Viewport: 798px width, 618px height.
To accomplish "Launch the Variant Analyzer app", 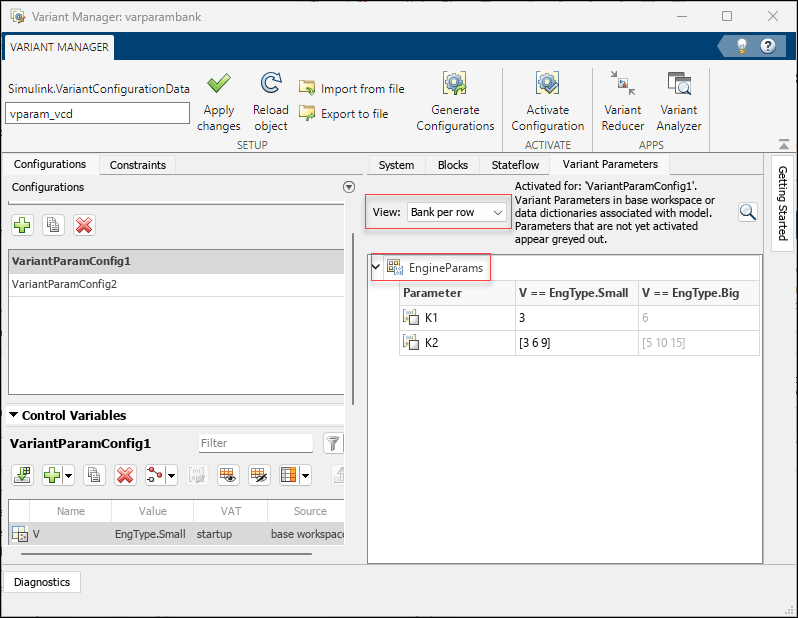I will click(x=678, y=102).
